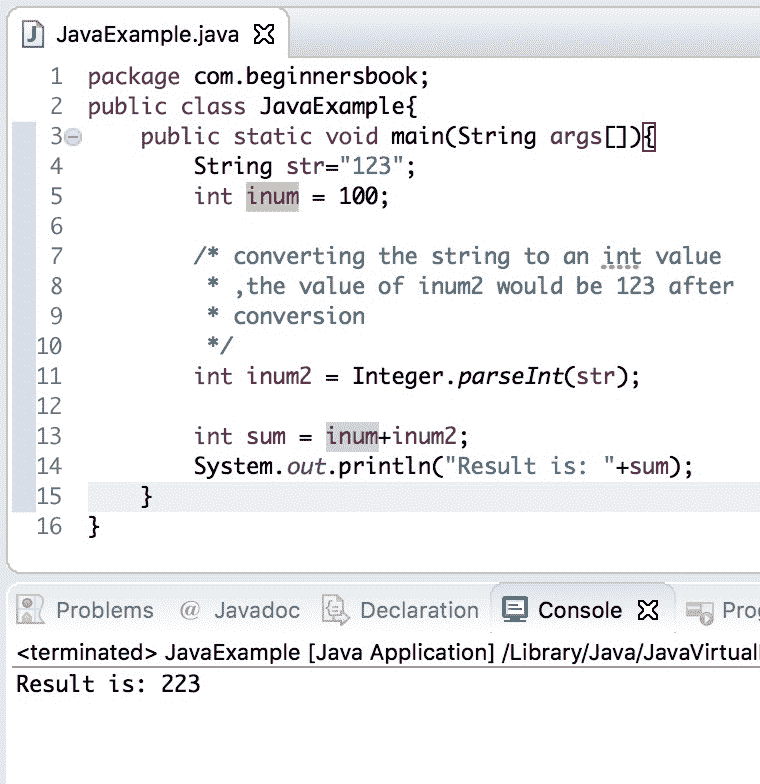The image size is (760, 784).
Task: Click line number 11 in the gutter
Action: point(49,376)
